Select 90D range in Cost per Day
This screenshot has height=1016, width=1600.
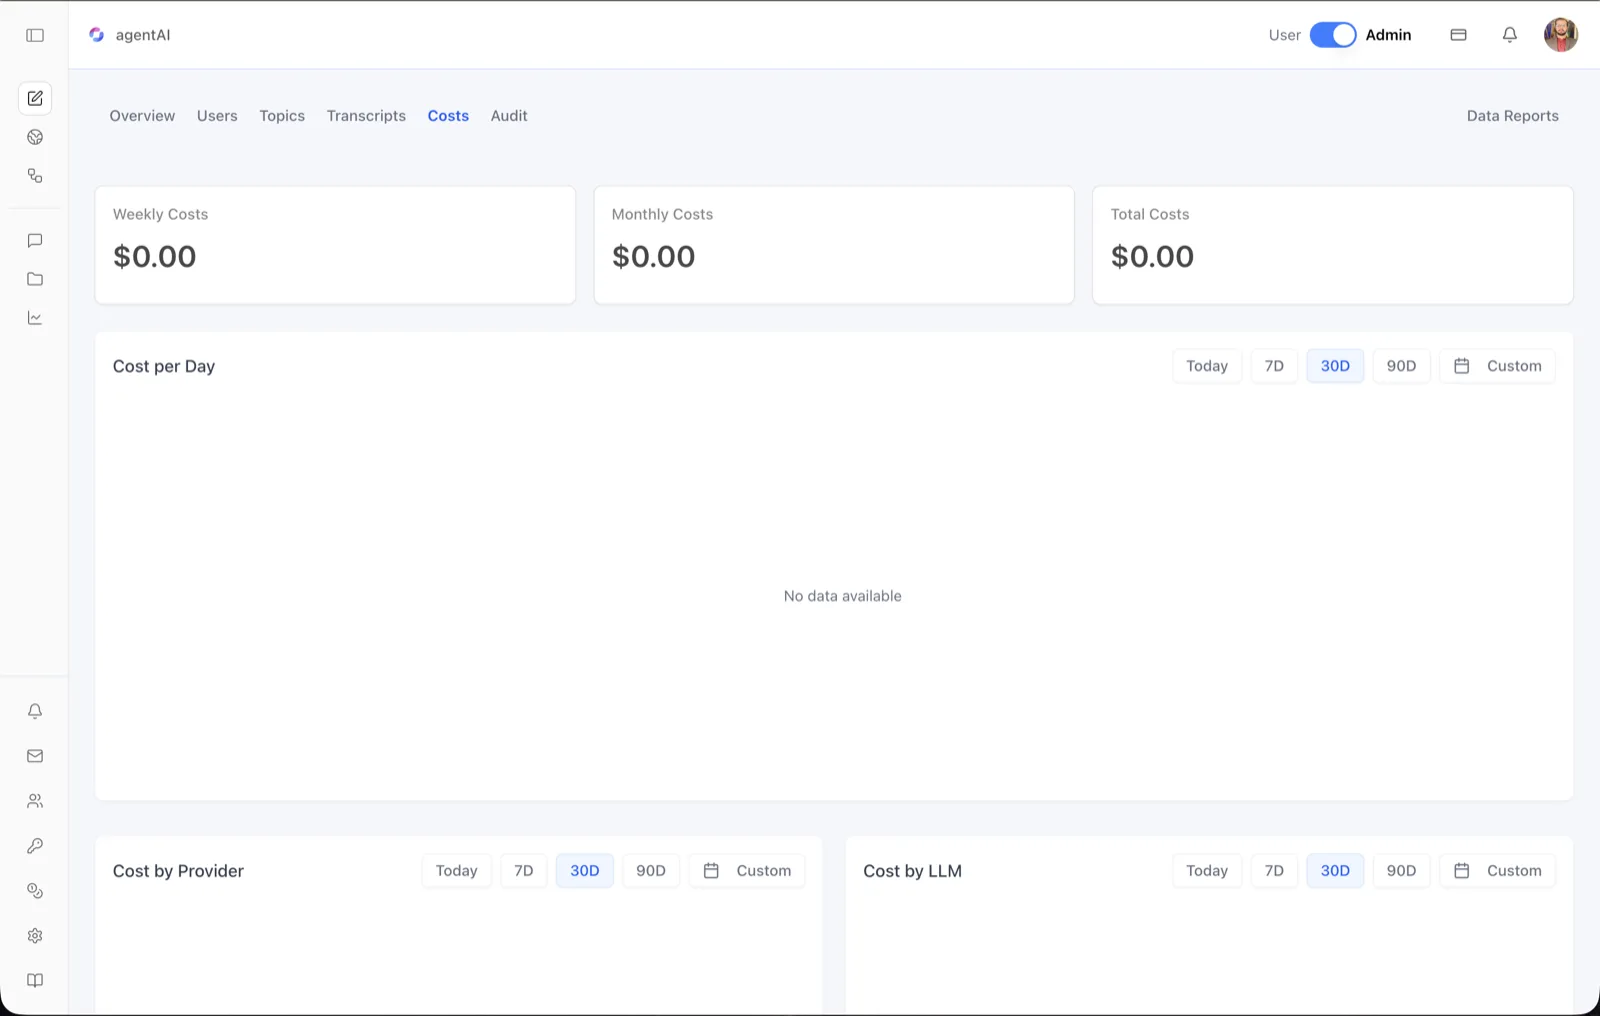pos(1401,366)
